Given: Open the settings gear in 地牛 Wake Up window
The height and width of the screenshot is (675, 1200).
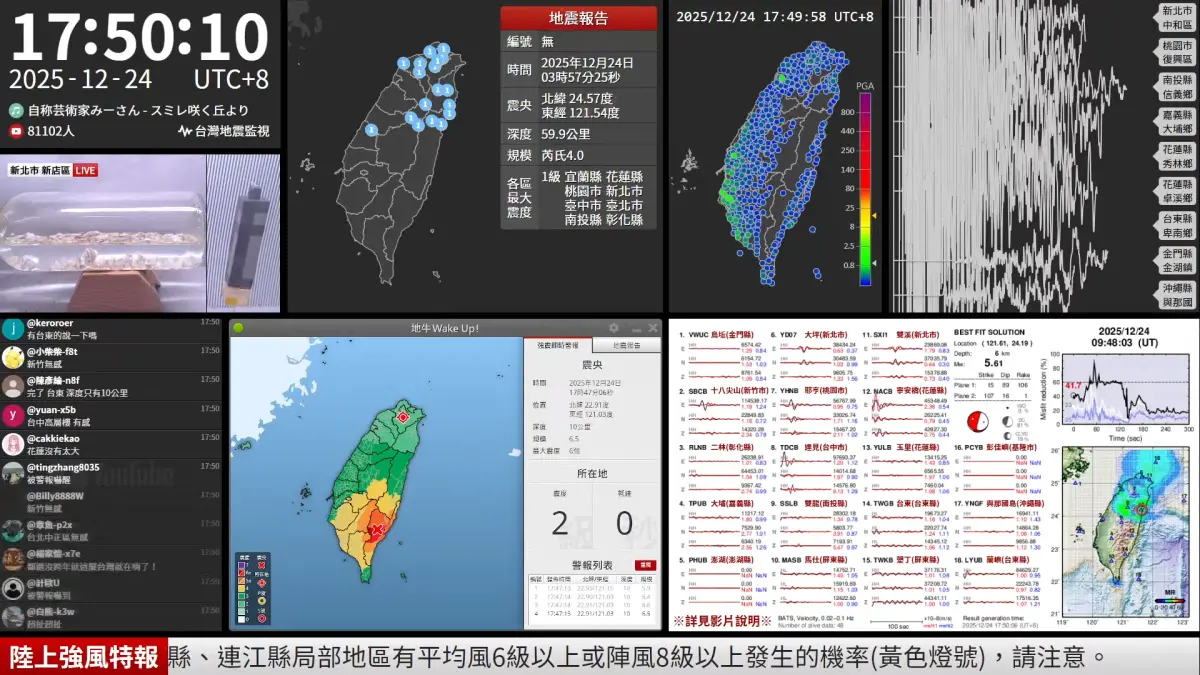Looking at the screenshot, I should [614, 326].
